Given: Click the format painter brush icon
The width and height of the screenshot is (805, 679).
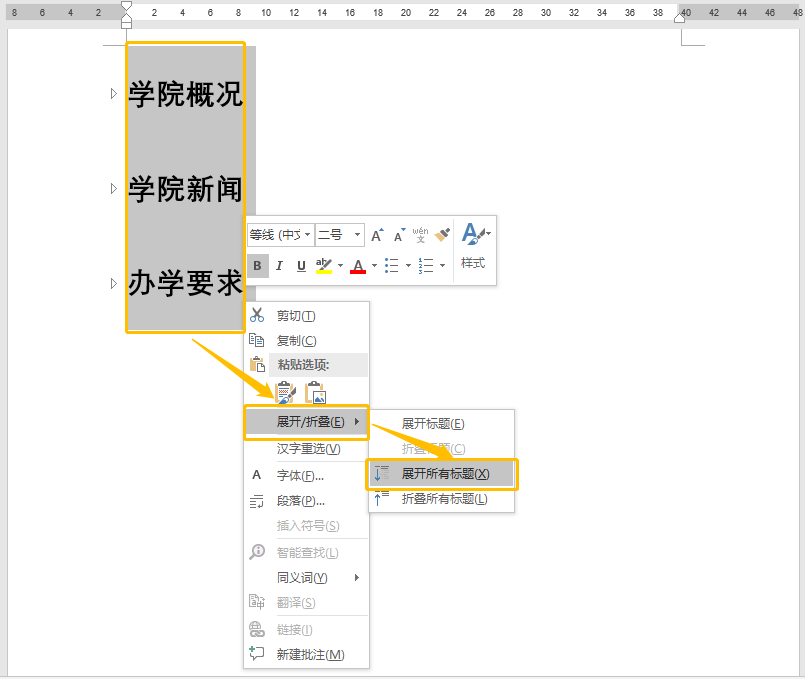Looking at the screenshot, I should 443,235.
